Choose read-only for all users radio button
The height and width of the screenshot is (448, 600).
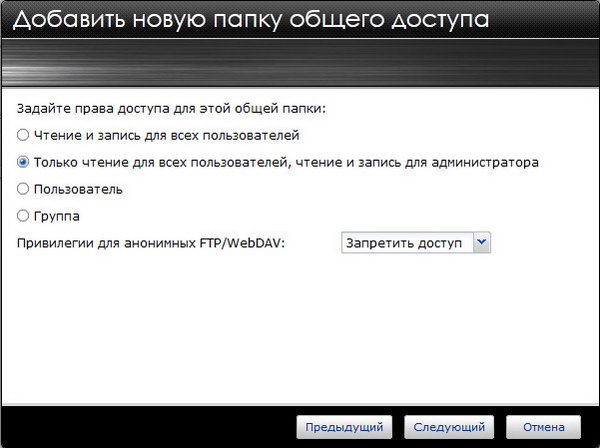(23, 161)
